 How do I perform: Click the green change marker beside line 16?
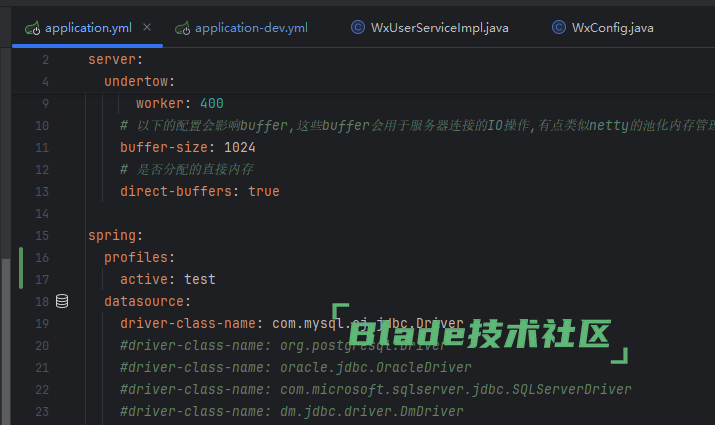21,268
